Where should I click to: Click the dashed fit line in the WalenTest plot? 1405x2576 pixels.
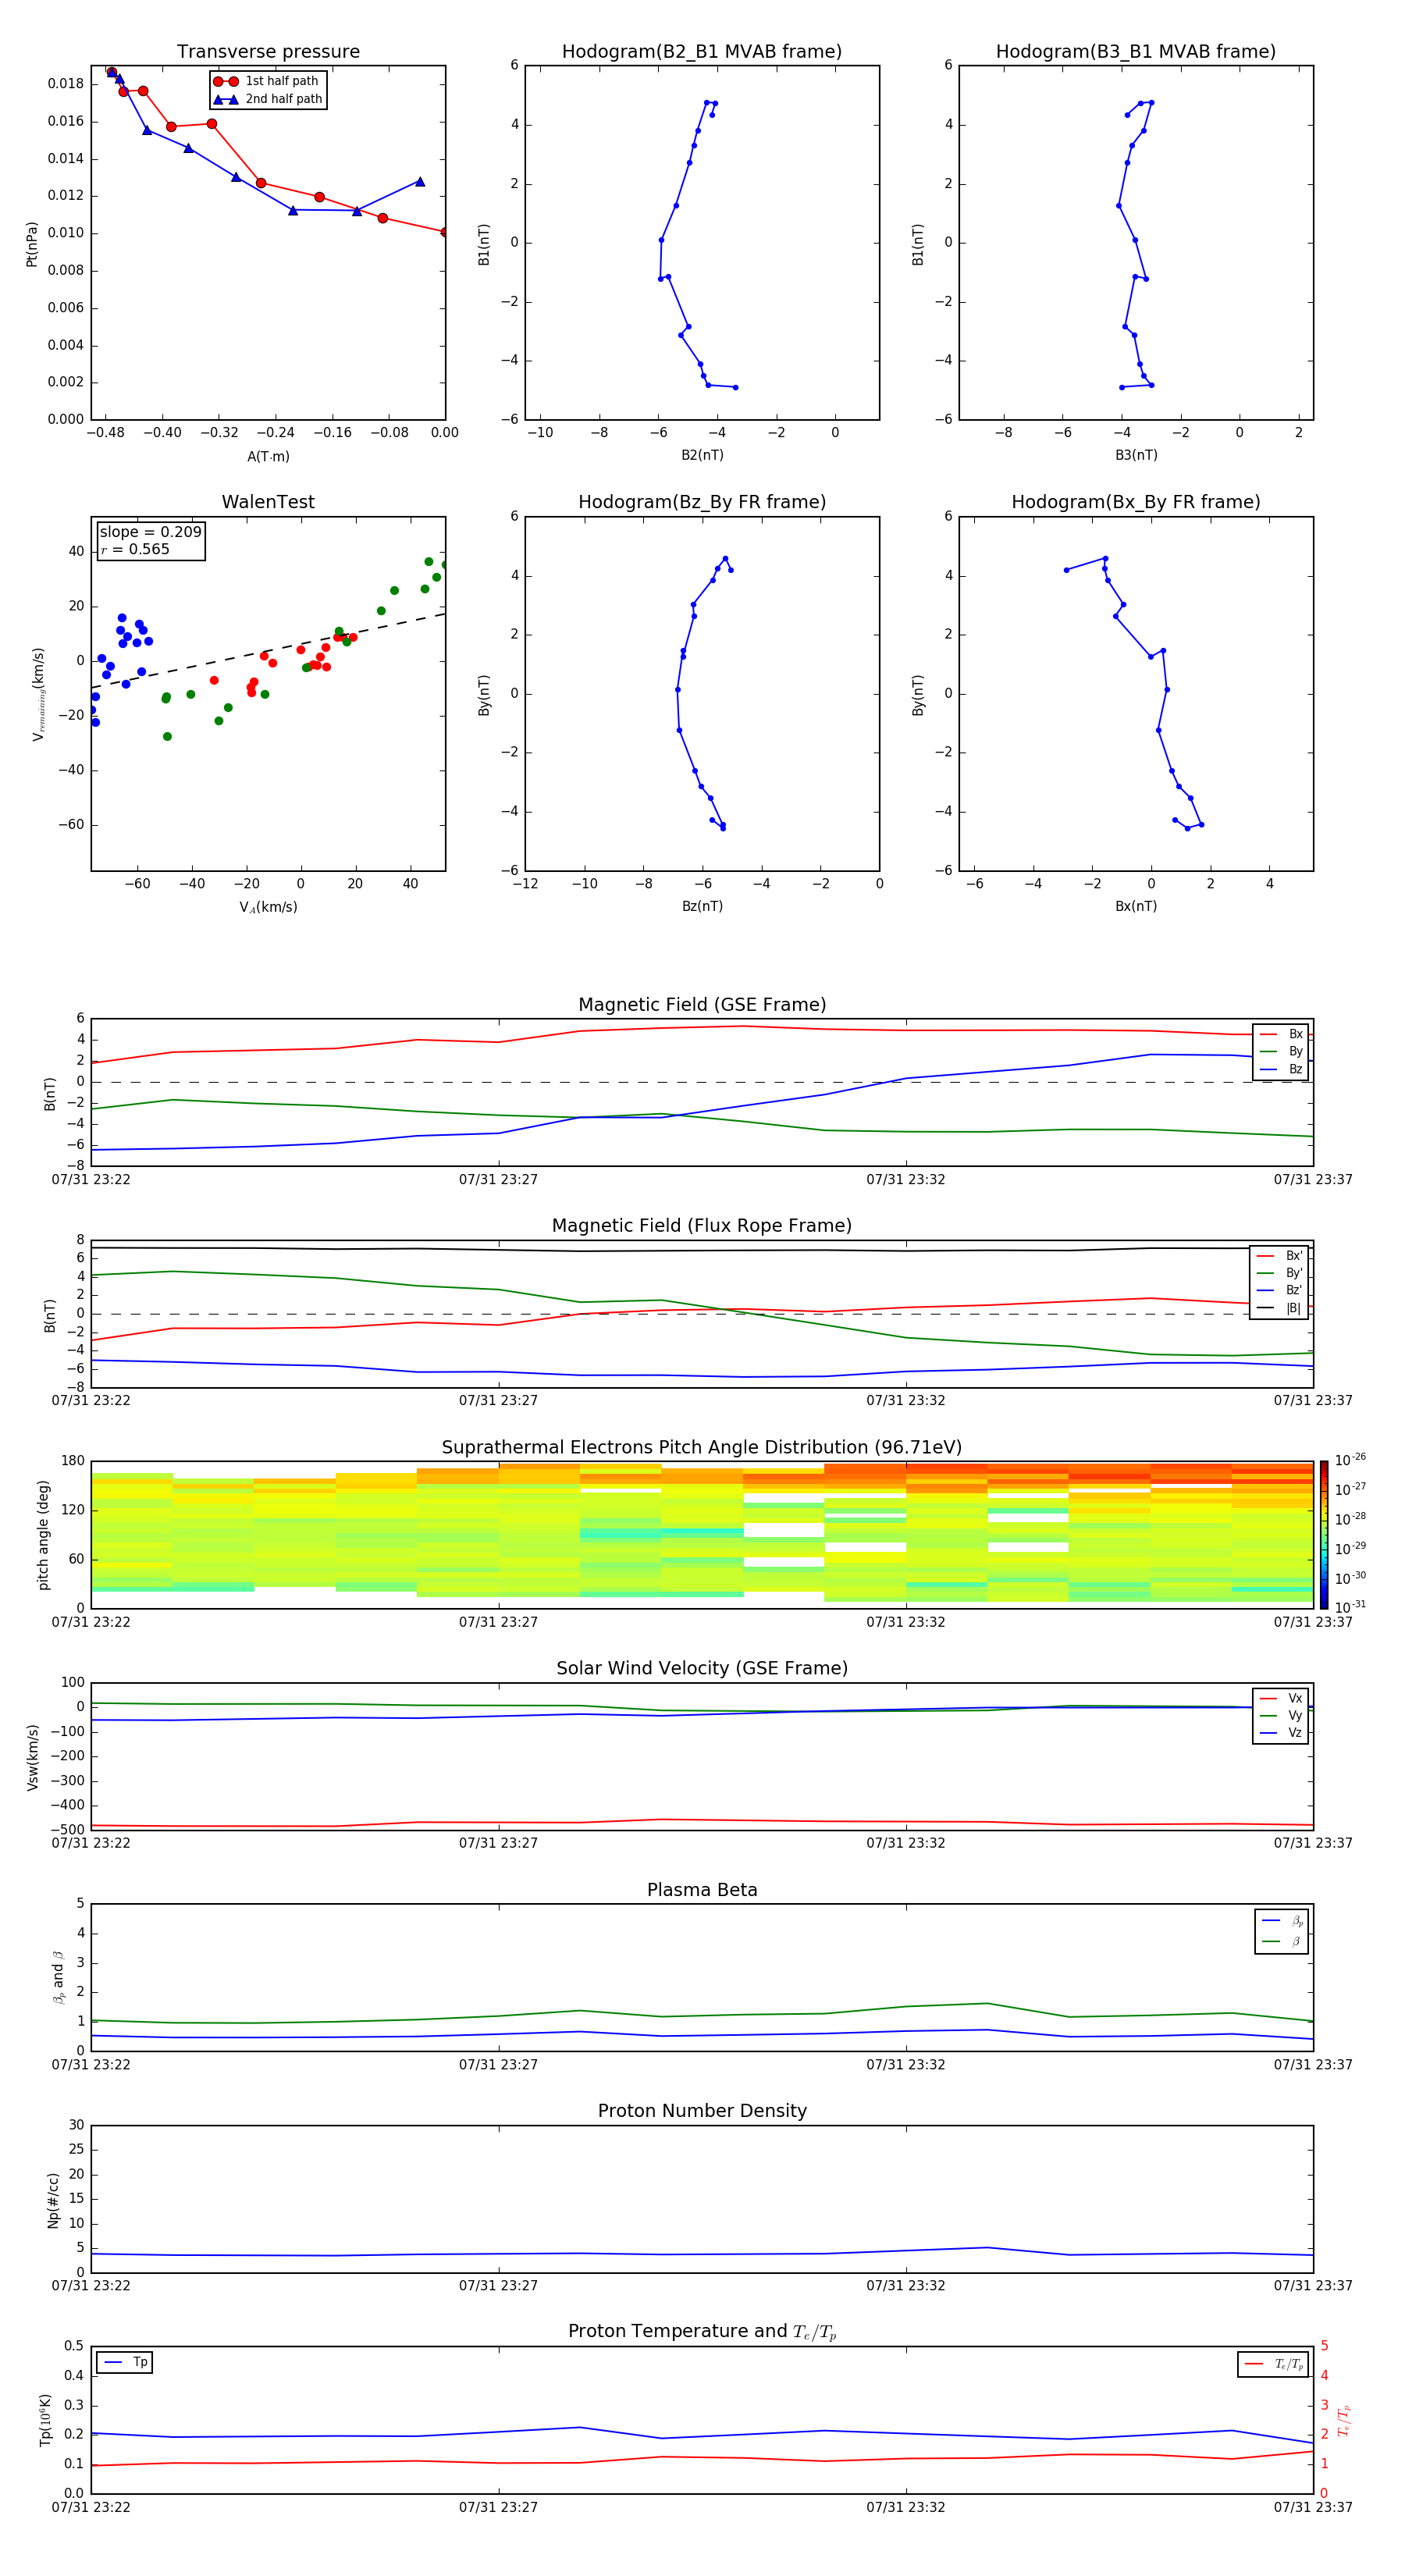(x=268, y=651)
